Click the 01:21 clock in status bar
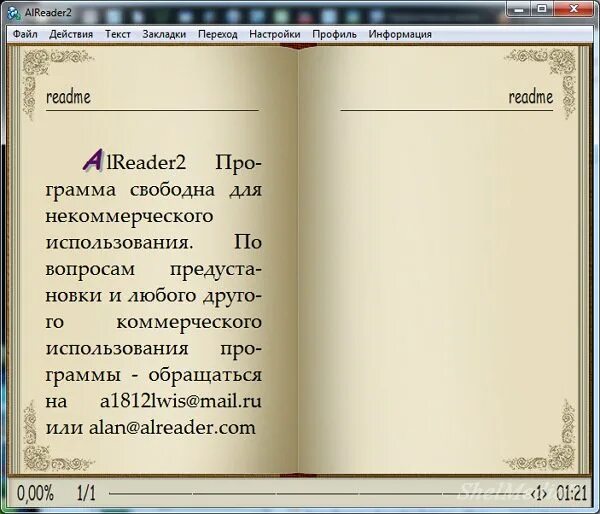 [x=571, y=493]
